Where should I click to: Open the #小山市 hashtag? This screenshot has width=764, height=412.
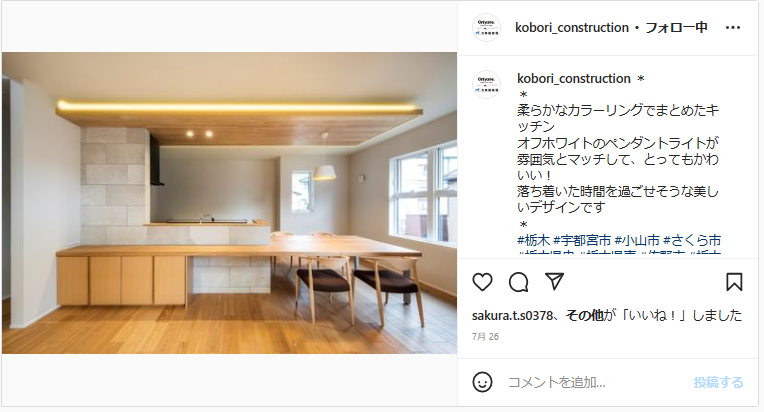637,240
